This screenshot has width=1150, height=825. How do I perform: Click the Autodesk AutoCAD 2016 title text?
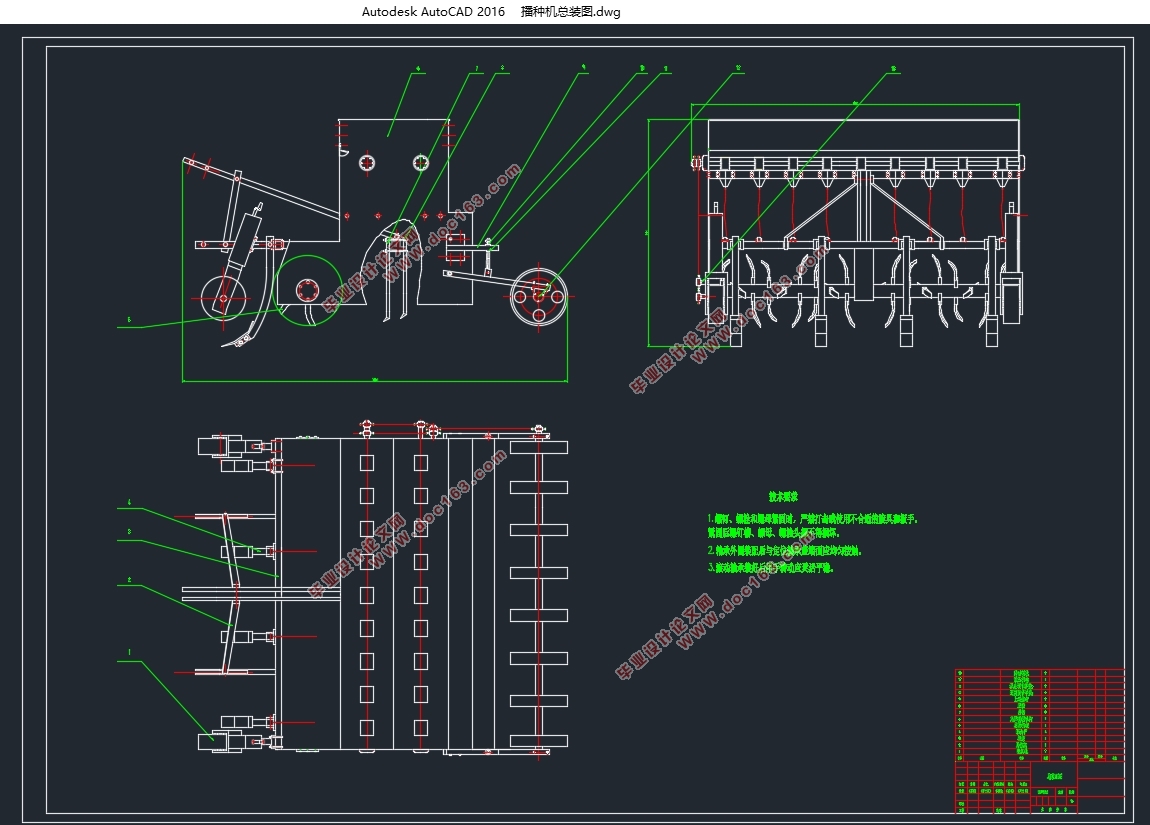(433, 12)
